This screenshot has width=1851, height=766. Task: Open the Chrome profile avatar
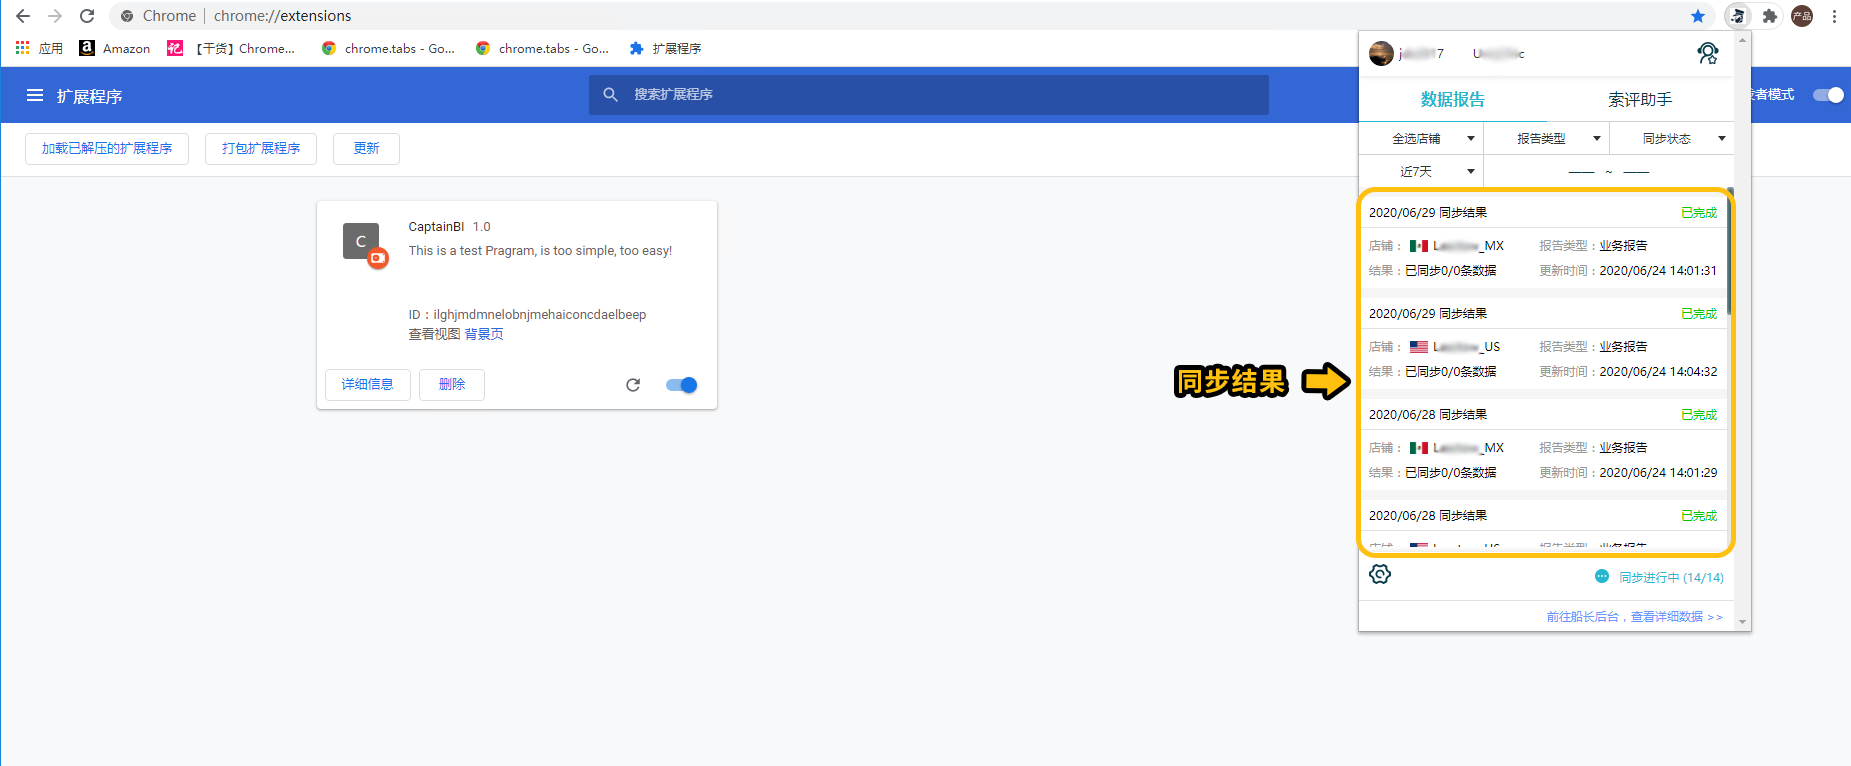point(1802,16)
